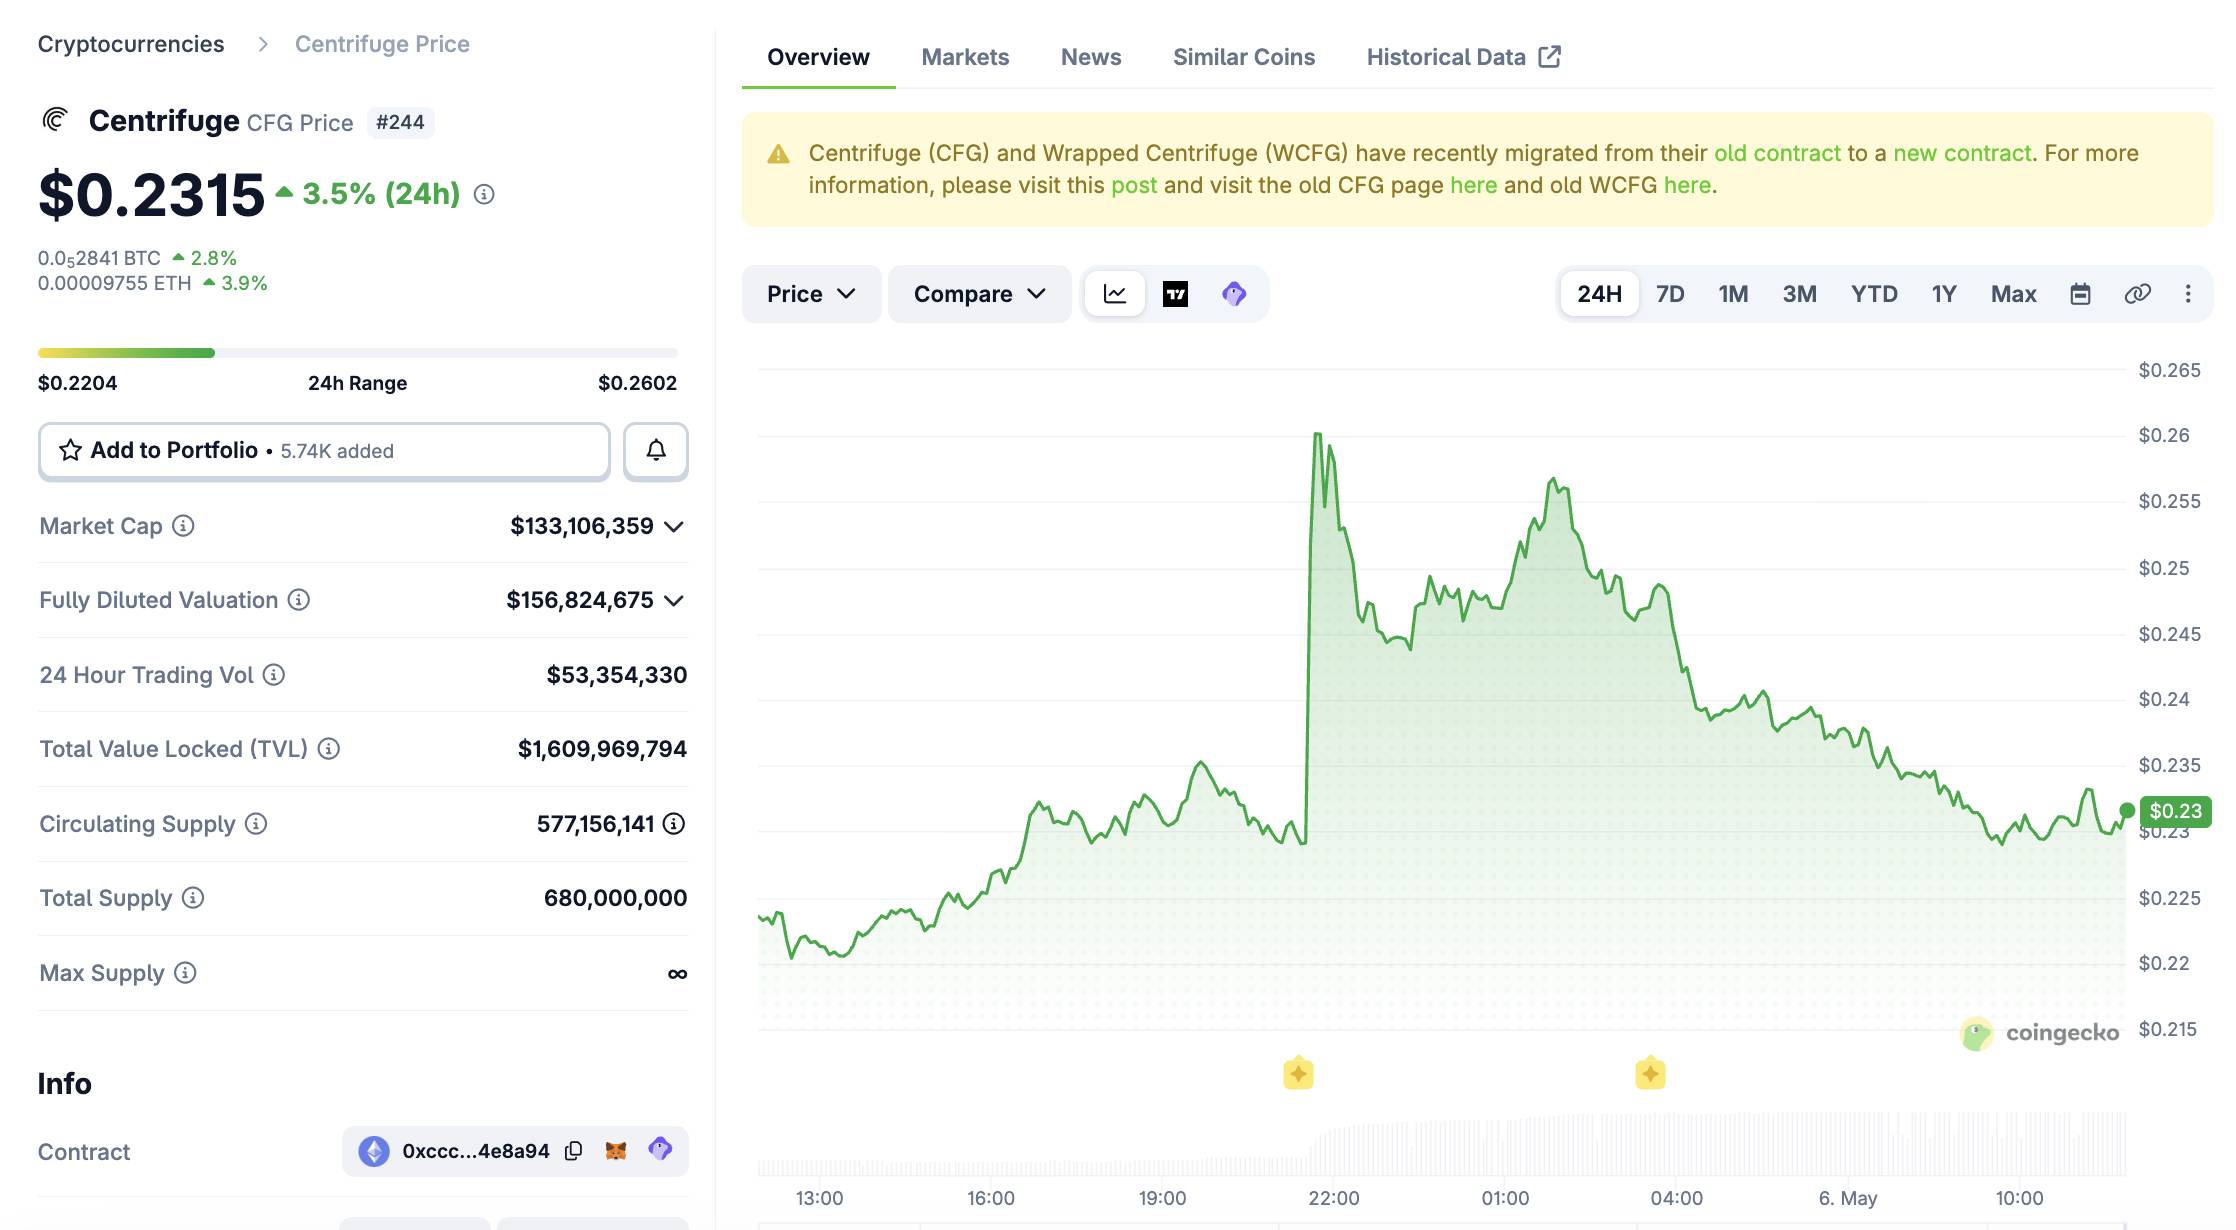Open the Compare dropdown
The height and width of the screenshot is (1230, 2236).
pos(979,294)
